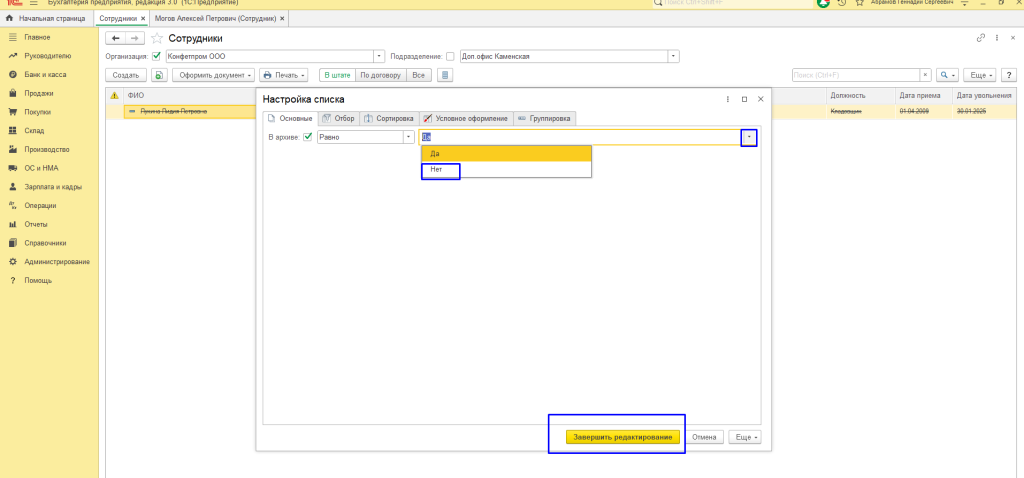Switch to the Отбор tab

(338, 118)
